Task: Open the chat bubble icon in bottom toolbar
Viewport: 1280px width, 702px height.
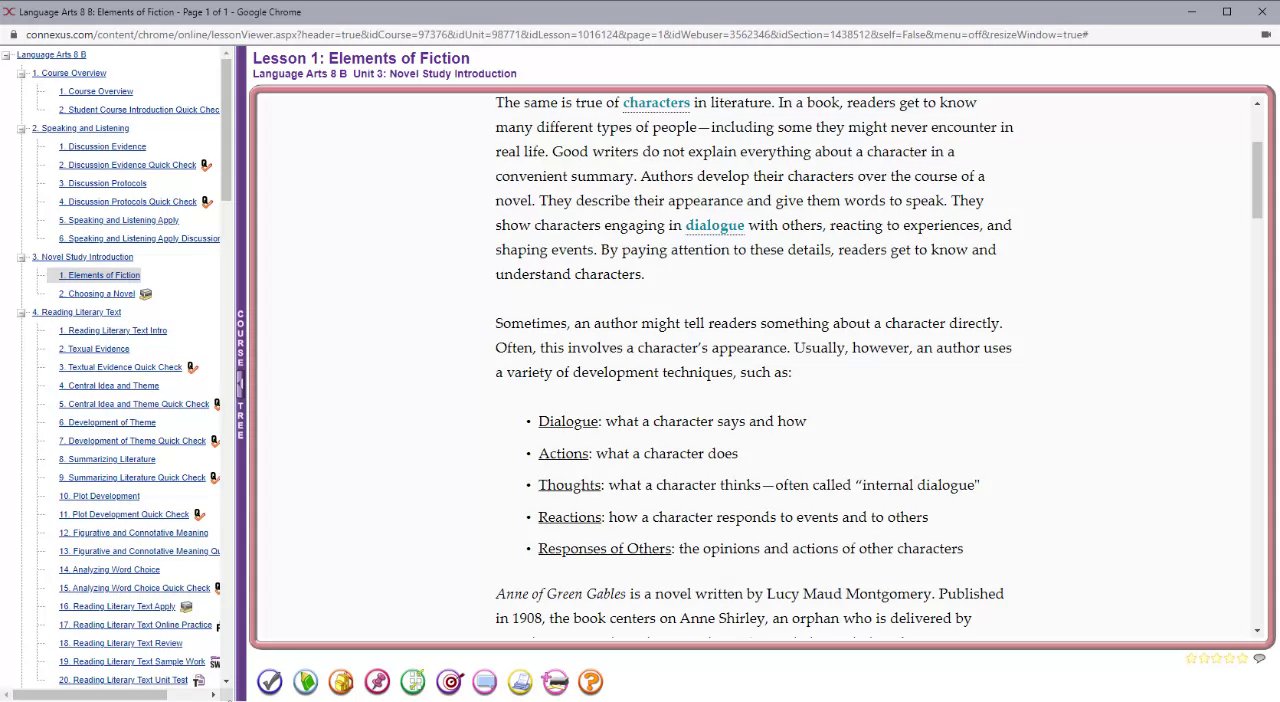Action: click(485, 682)
